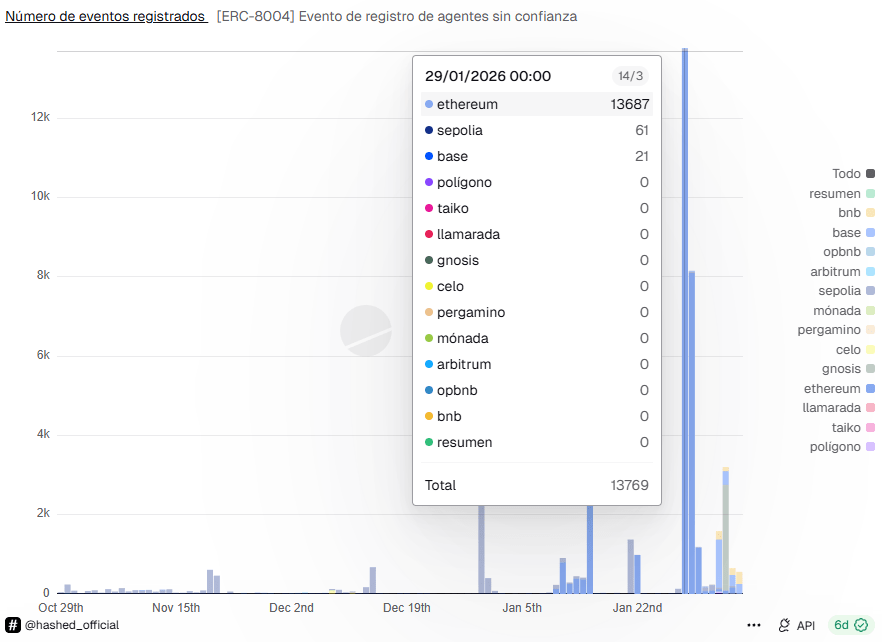Open the Número de eventos registrados link

pyautogui.click(x=105, y=17)
